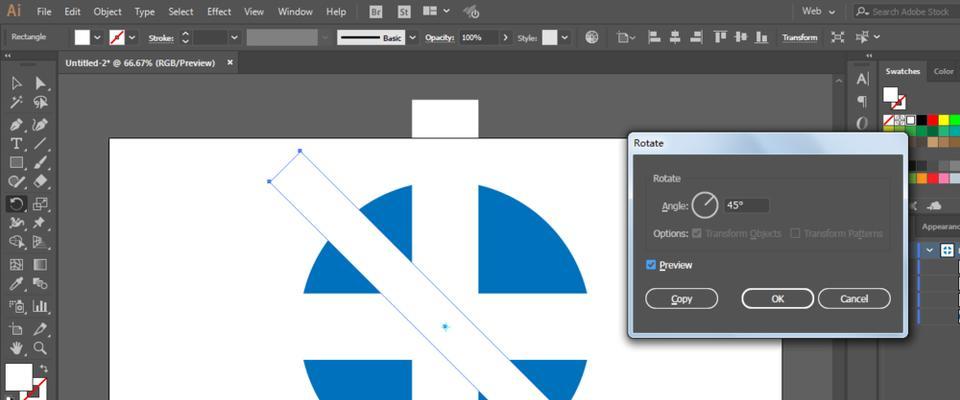
Task: Select the Paintbrush tool
Action: (40, 163)
